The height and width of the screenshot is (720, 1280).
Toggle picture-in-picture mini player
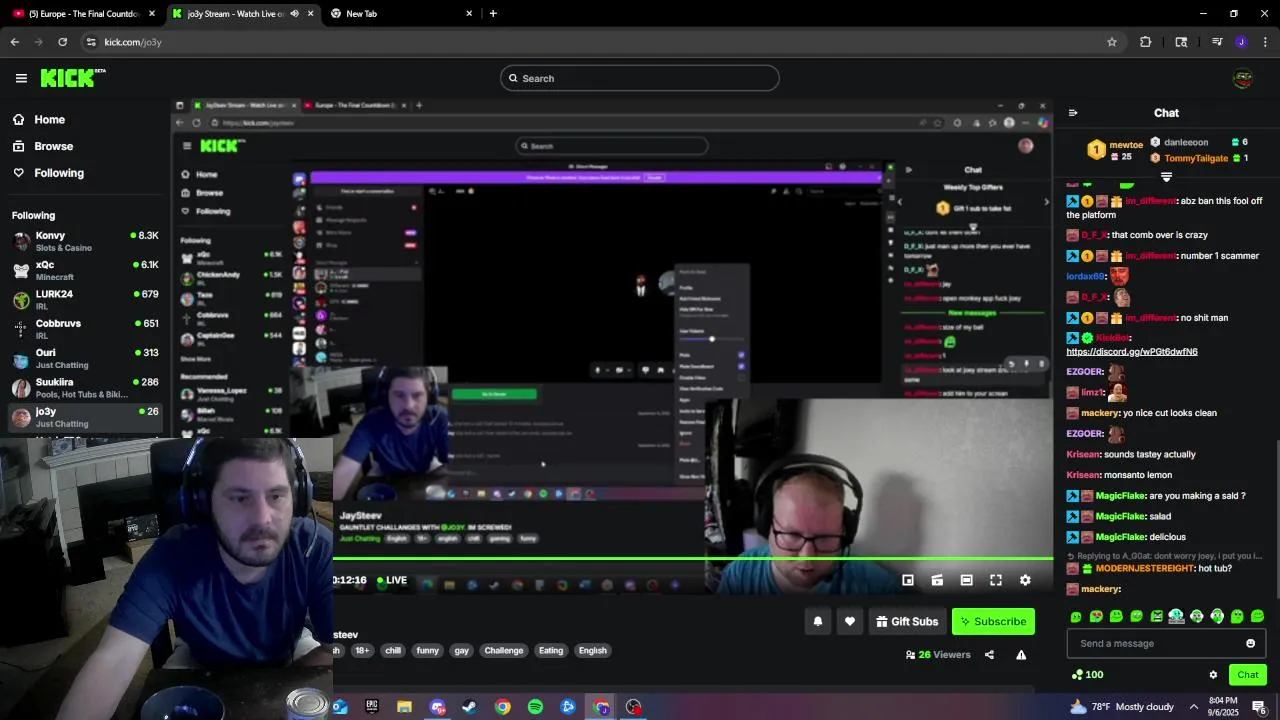(908, 580)
